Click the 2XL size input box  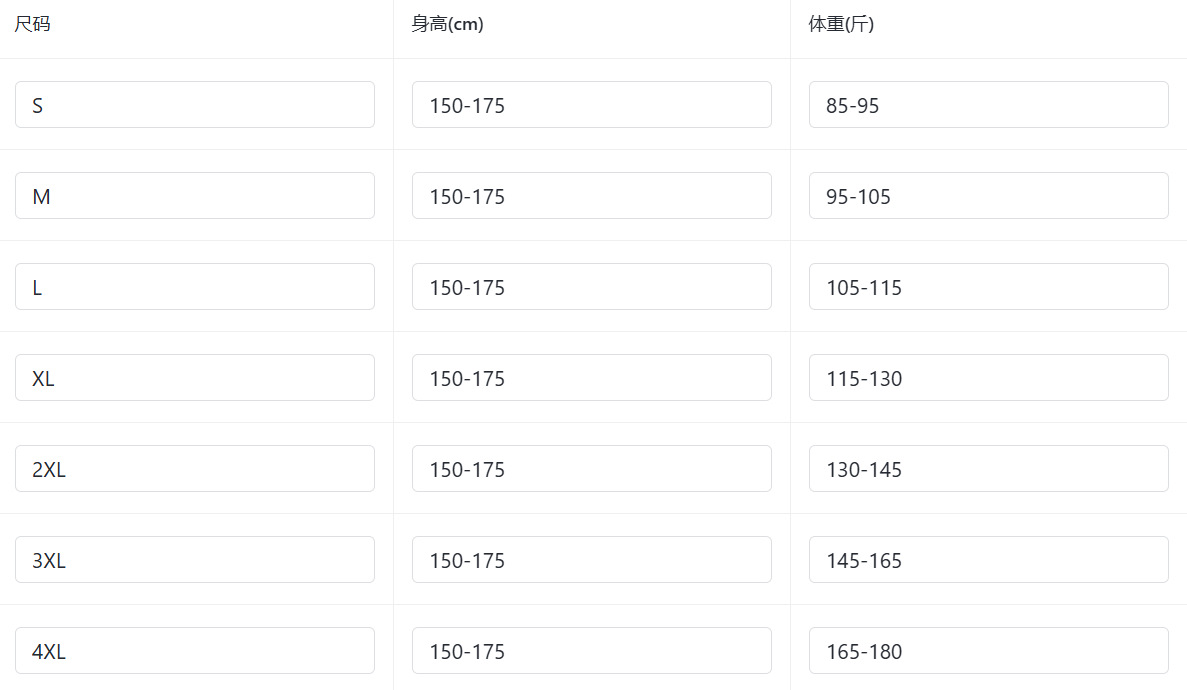194,469
